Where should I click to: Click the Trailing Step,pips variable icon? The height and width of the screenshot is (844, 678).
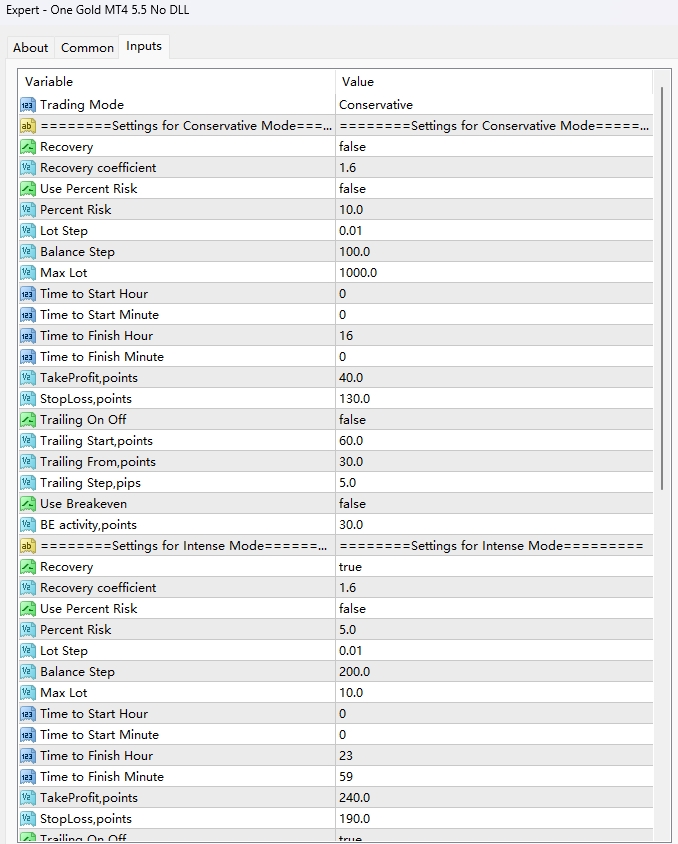(x=27, y=483)
